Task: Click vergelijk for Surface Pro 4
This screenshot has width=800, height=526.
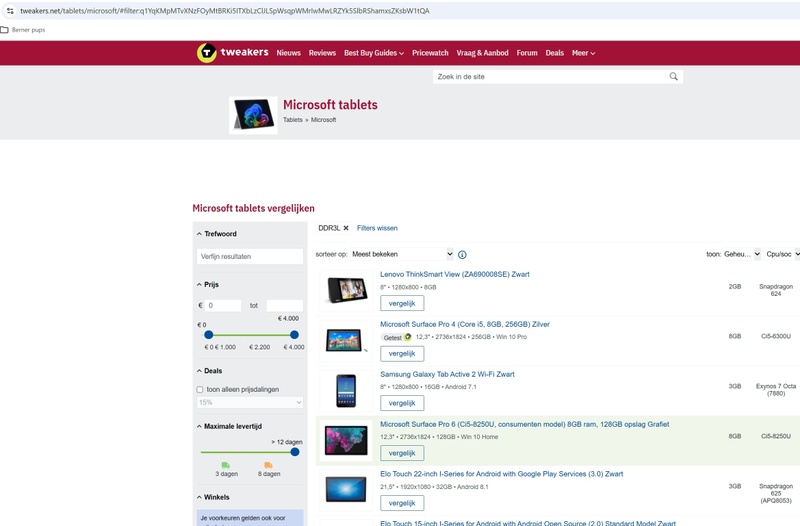Action: click(402, 354)
